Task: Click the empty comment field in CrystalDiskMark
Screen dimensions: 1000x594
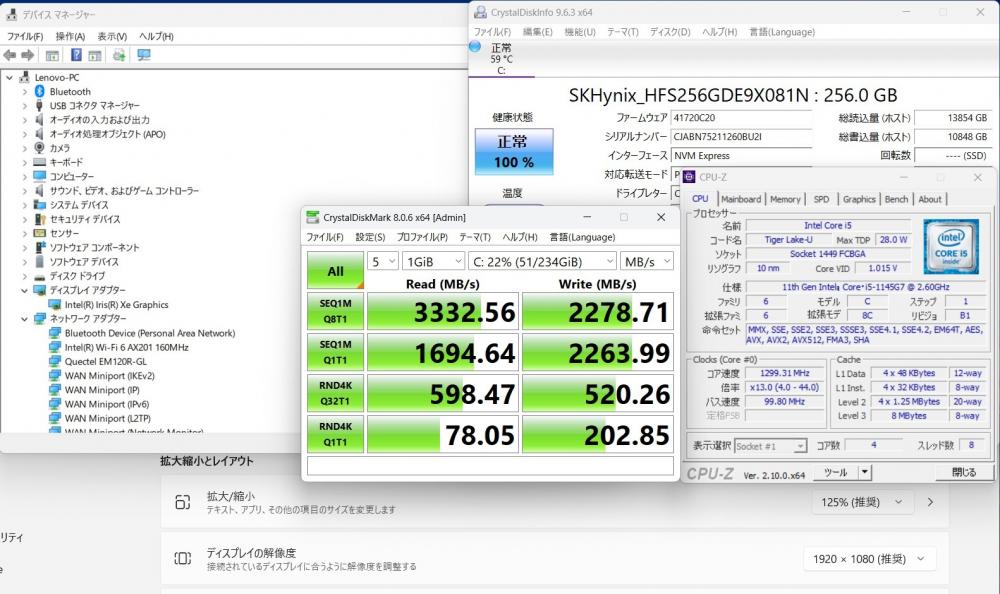Action: [x=490, y=465]
